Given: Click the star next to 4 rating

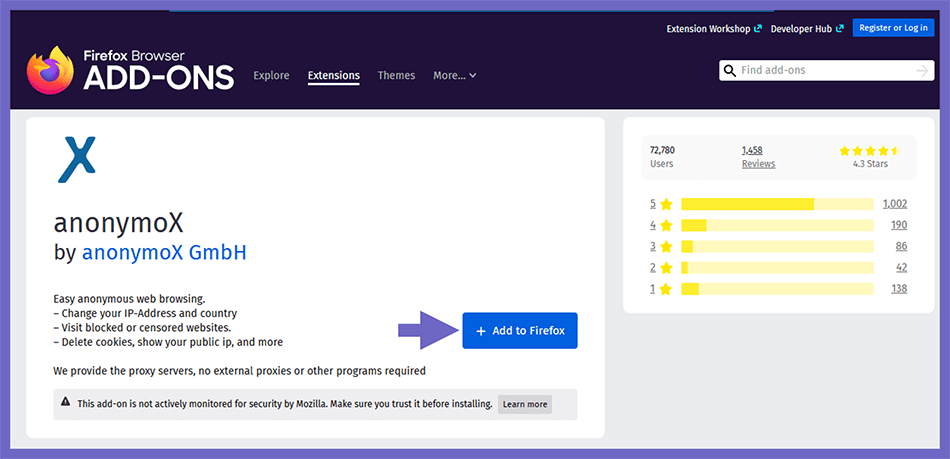Looking at the screenshot, I should 666,225.
